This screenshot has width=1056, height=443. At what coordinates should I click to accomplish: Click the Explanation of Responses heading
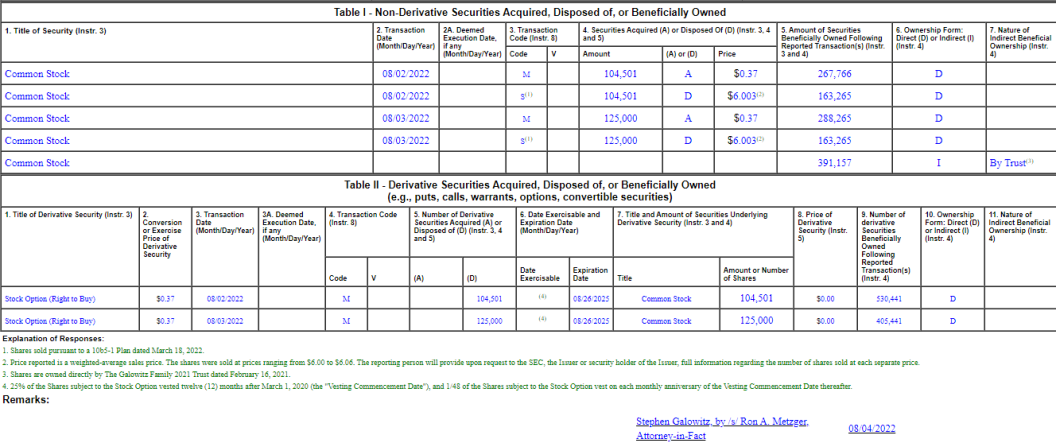53,338
